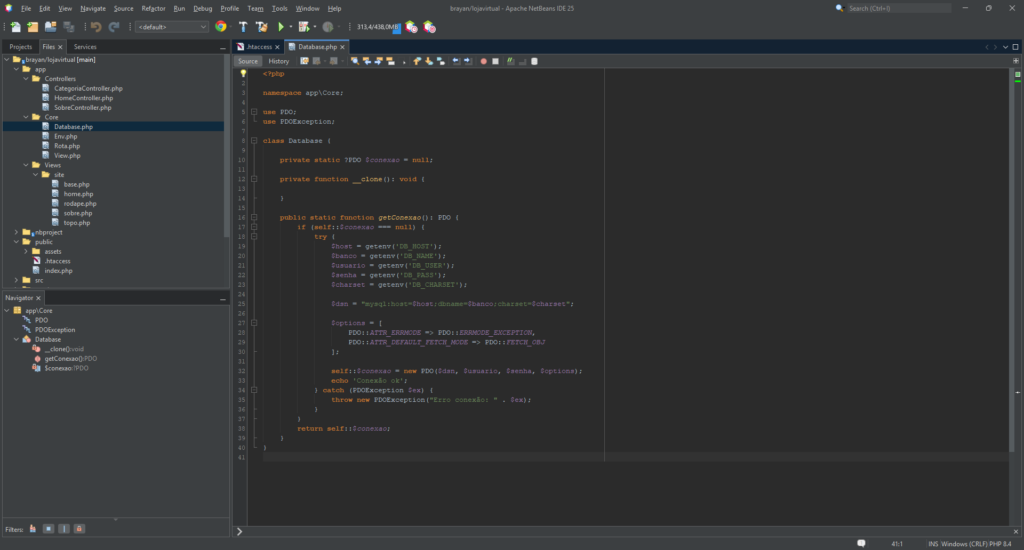Click the Debug Project icon
Image resolution: width=1024 pixels, height=550 pixels.
click(304, 27)
